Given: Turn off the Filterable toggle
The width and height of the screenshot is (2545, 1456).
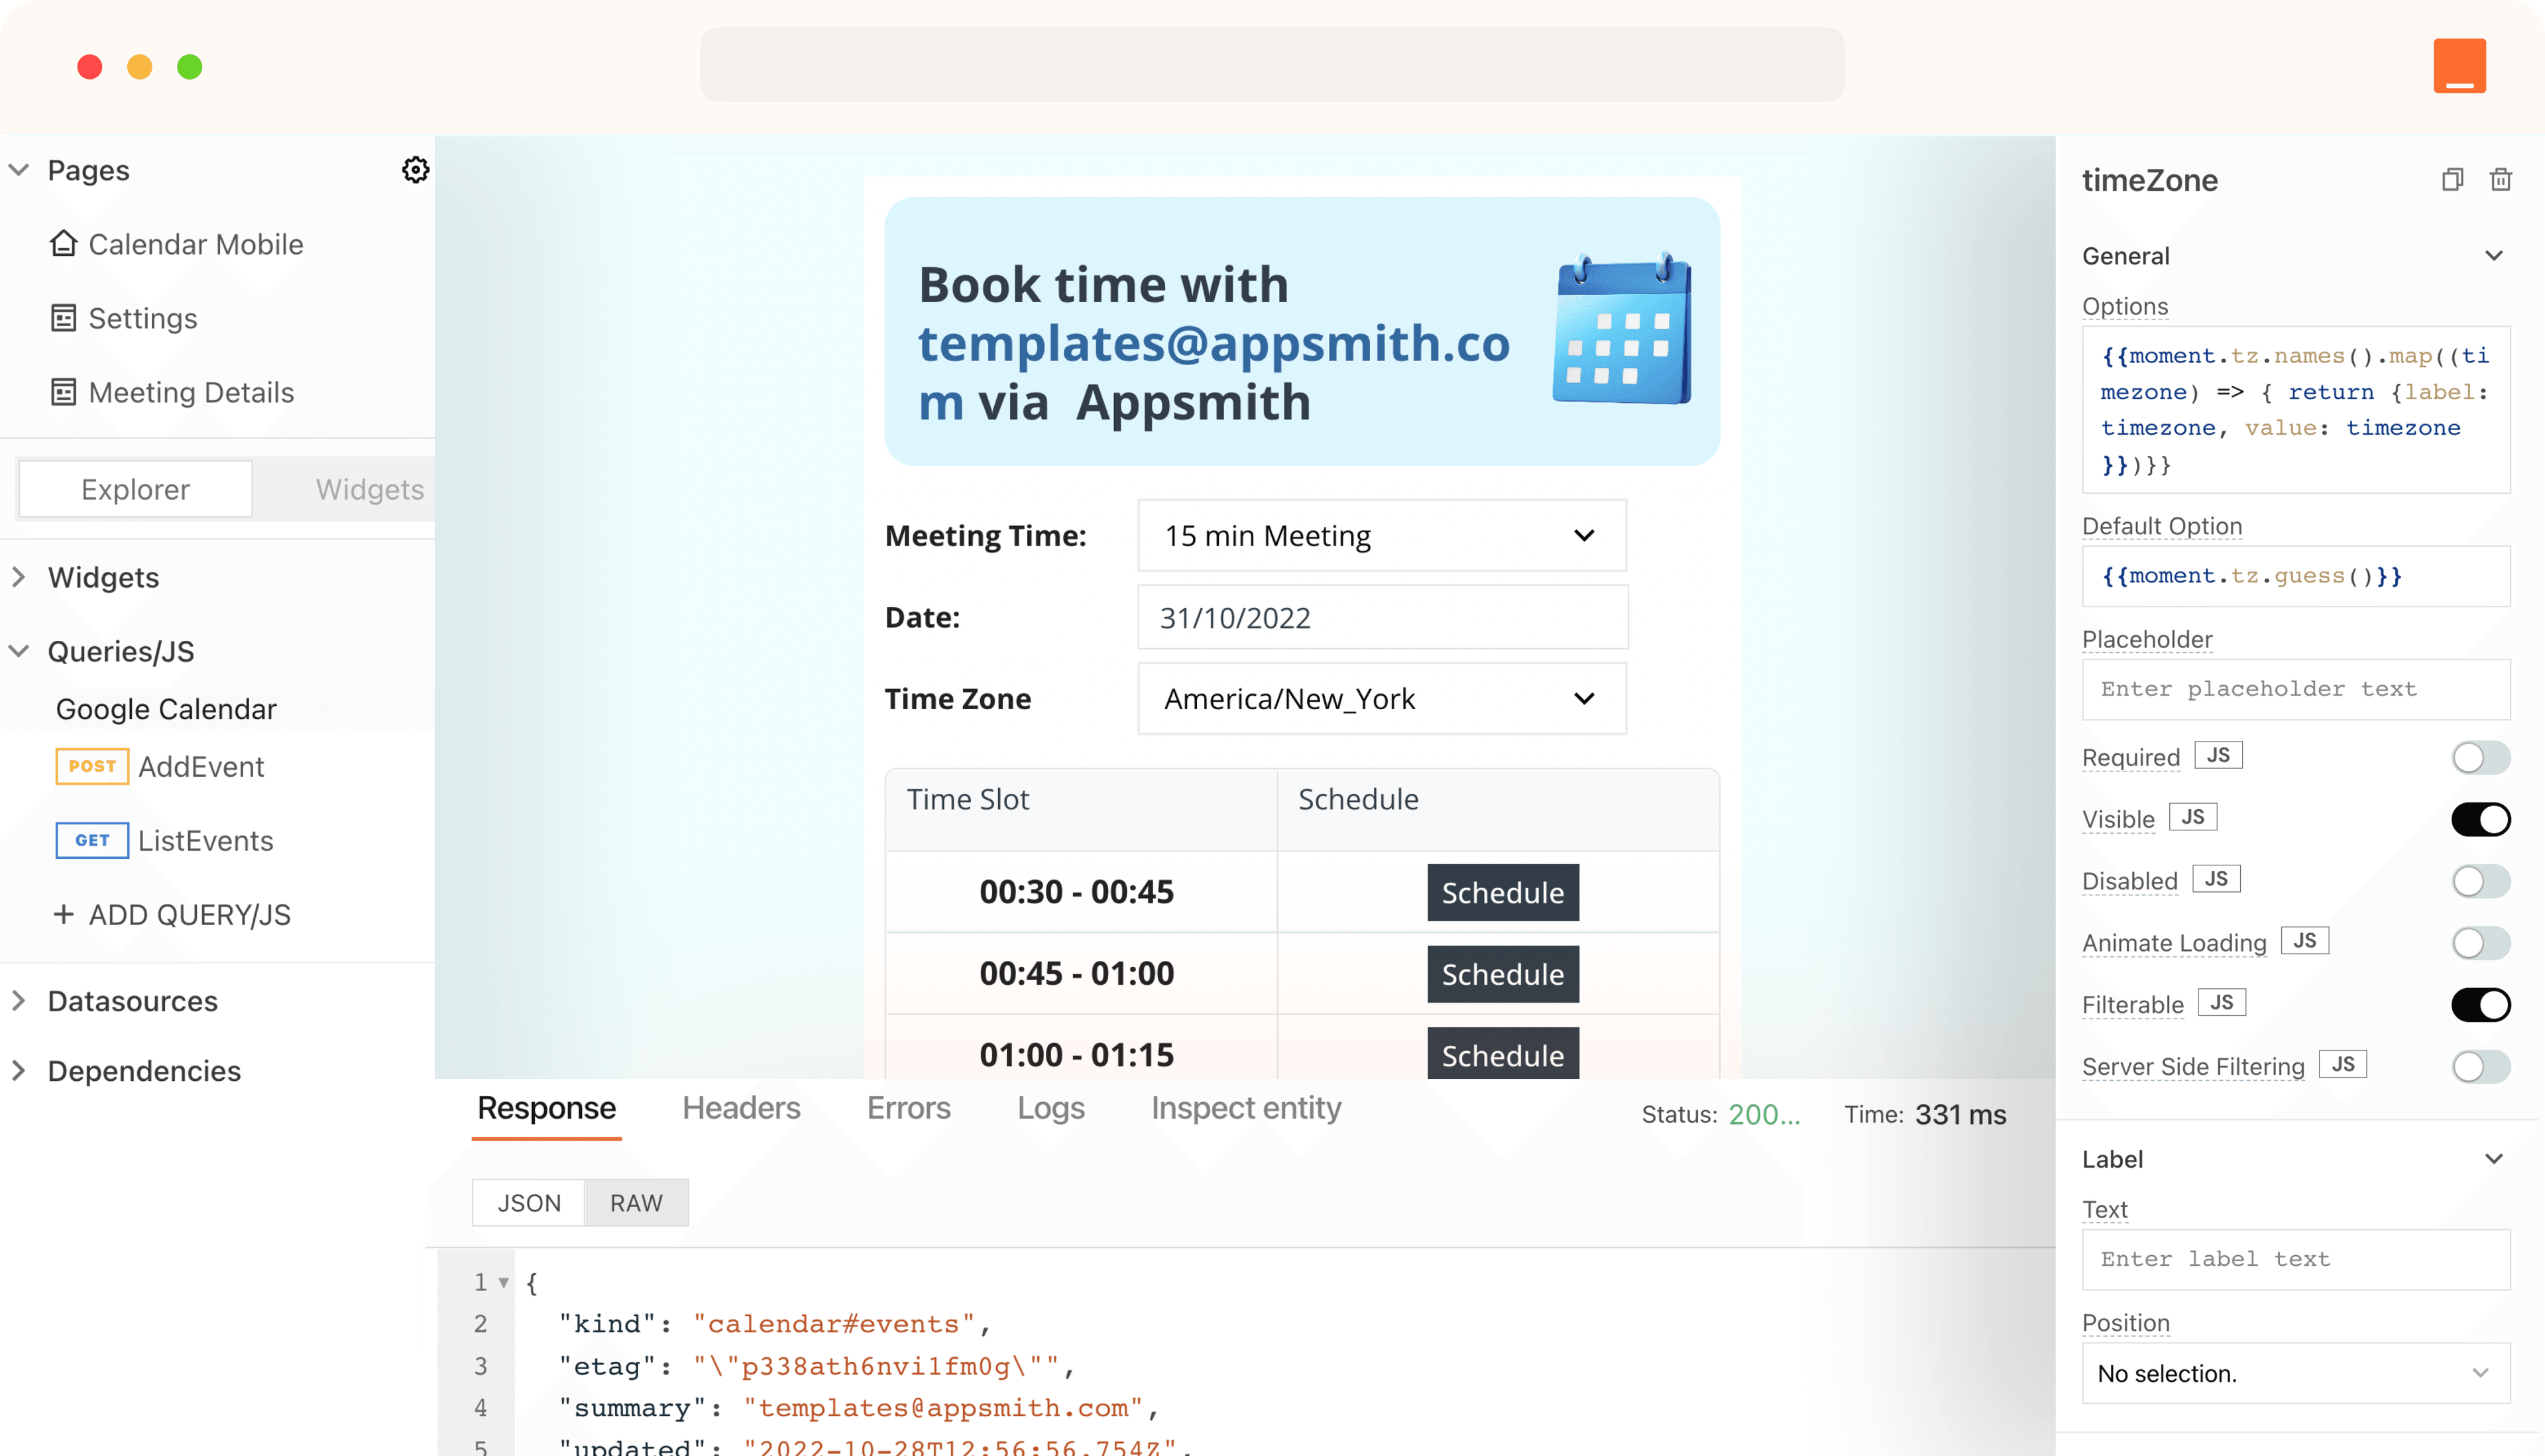Looking at the screenshot, I should pyautogui.click(x=2480, y=1004).
